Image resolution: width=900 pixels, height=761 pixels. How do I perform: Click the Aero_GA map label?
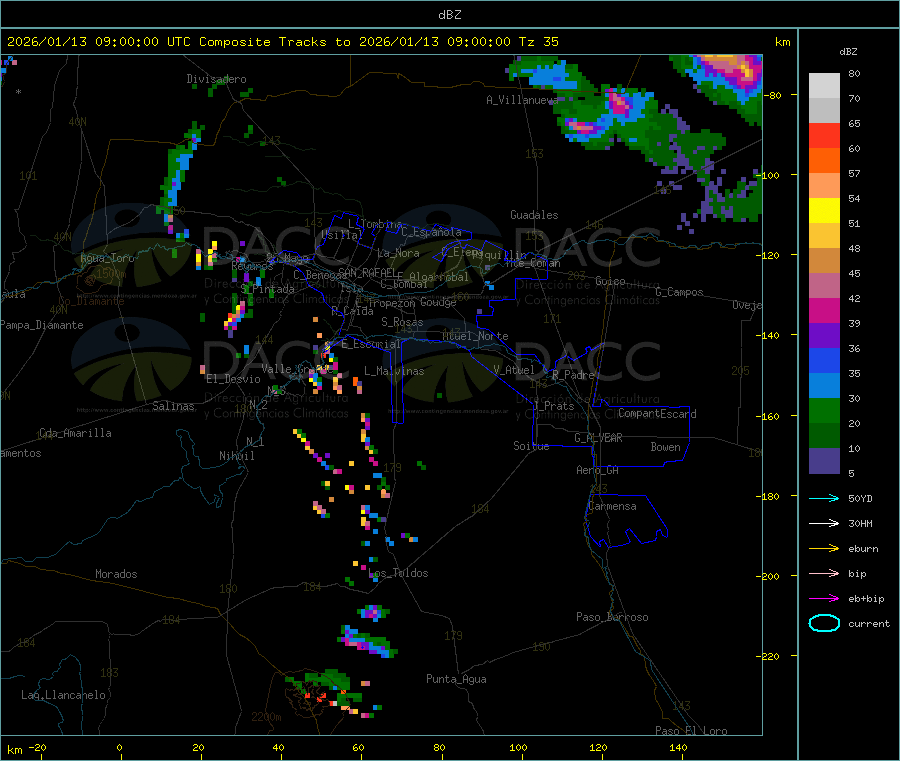597,470
